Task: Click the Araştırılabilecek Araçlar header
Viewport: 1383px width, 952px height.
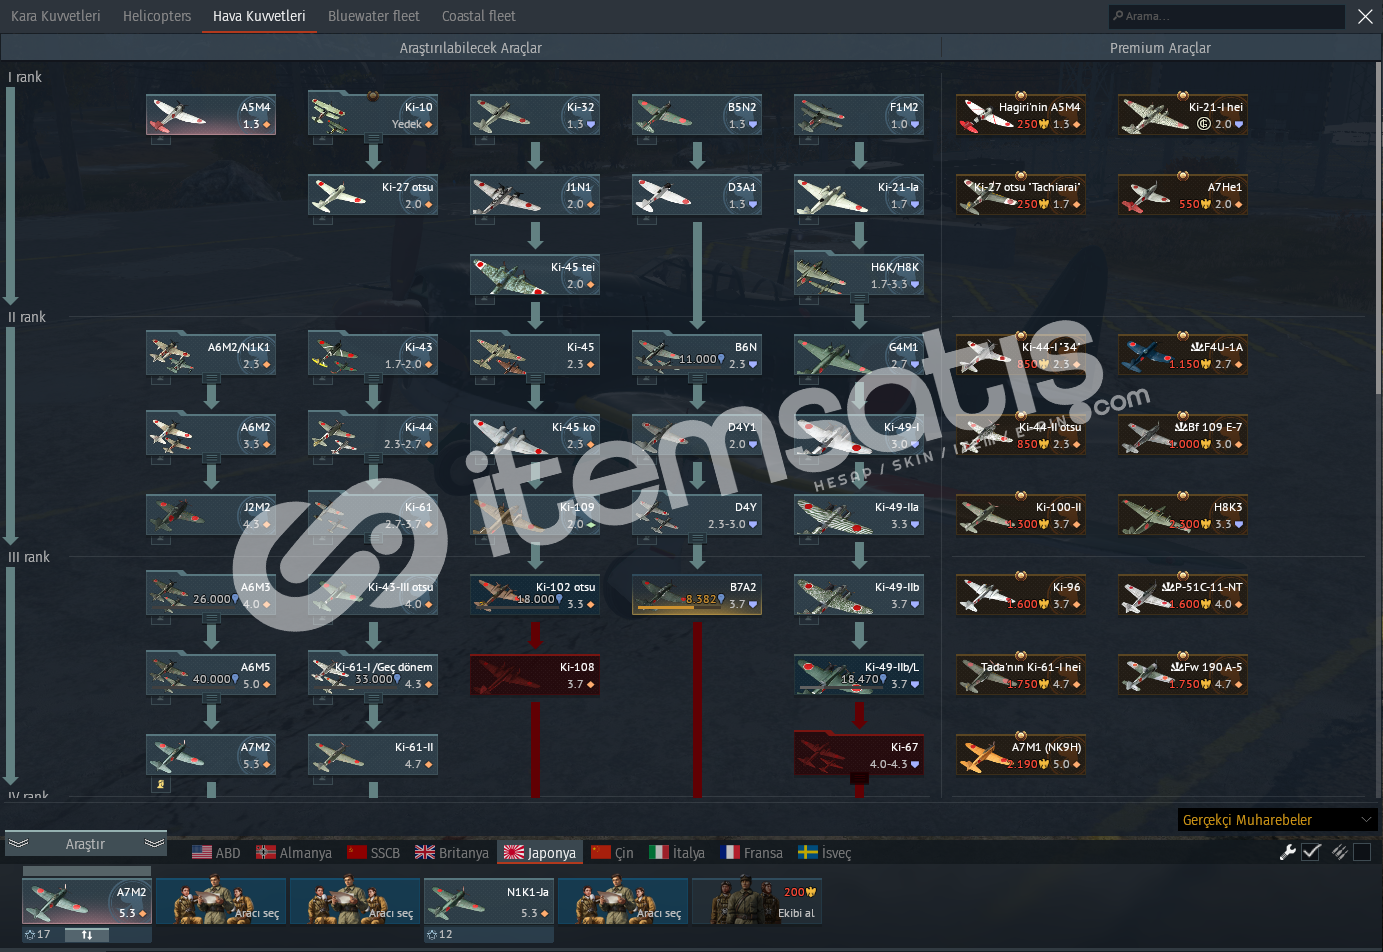Action: [x=470, y=48]
